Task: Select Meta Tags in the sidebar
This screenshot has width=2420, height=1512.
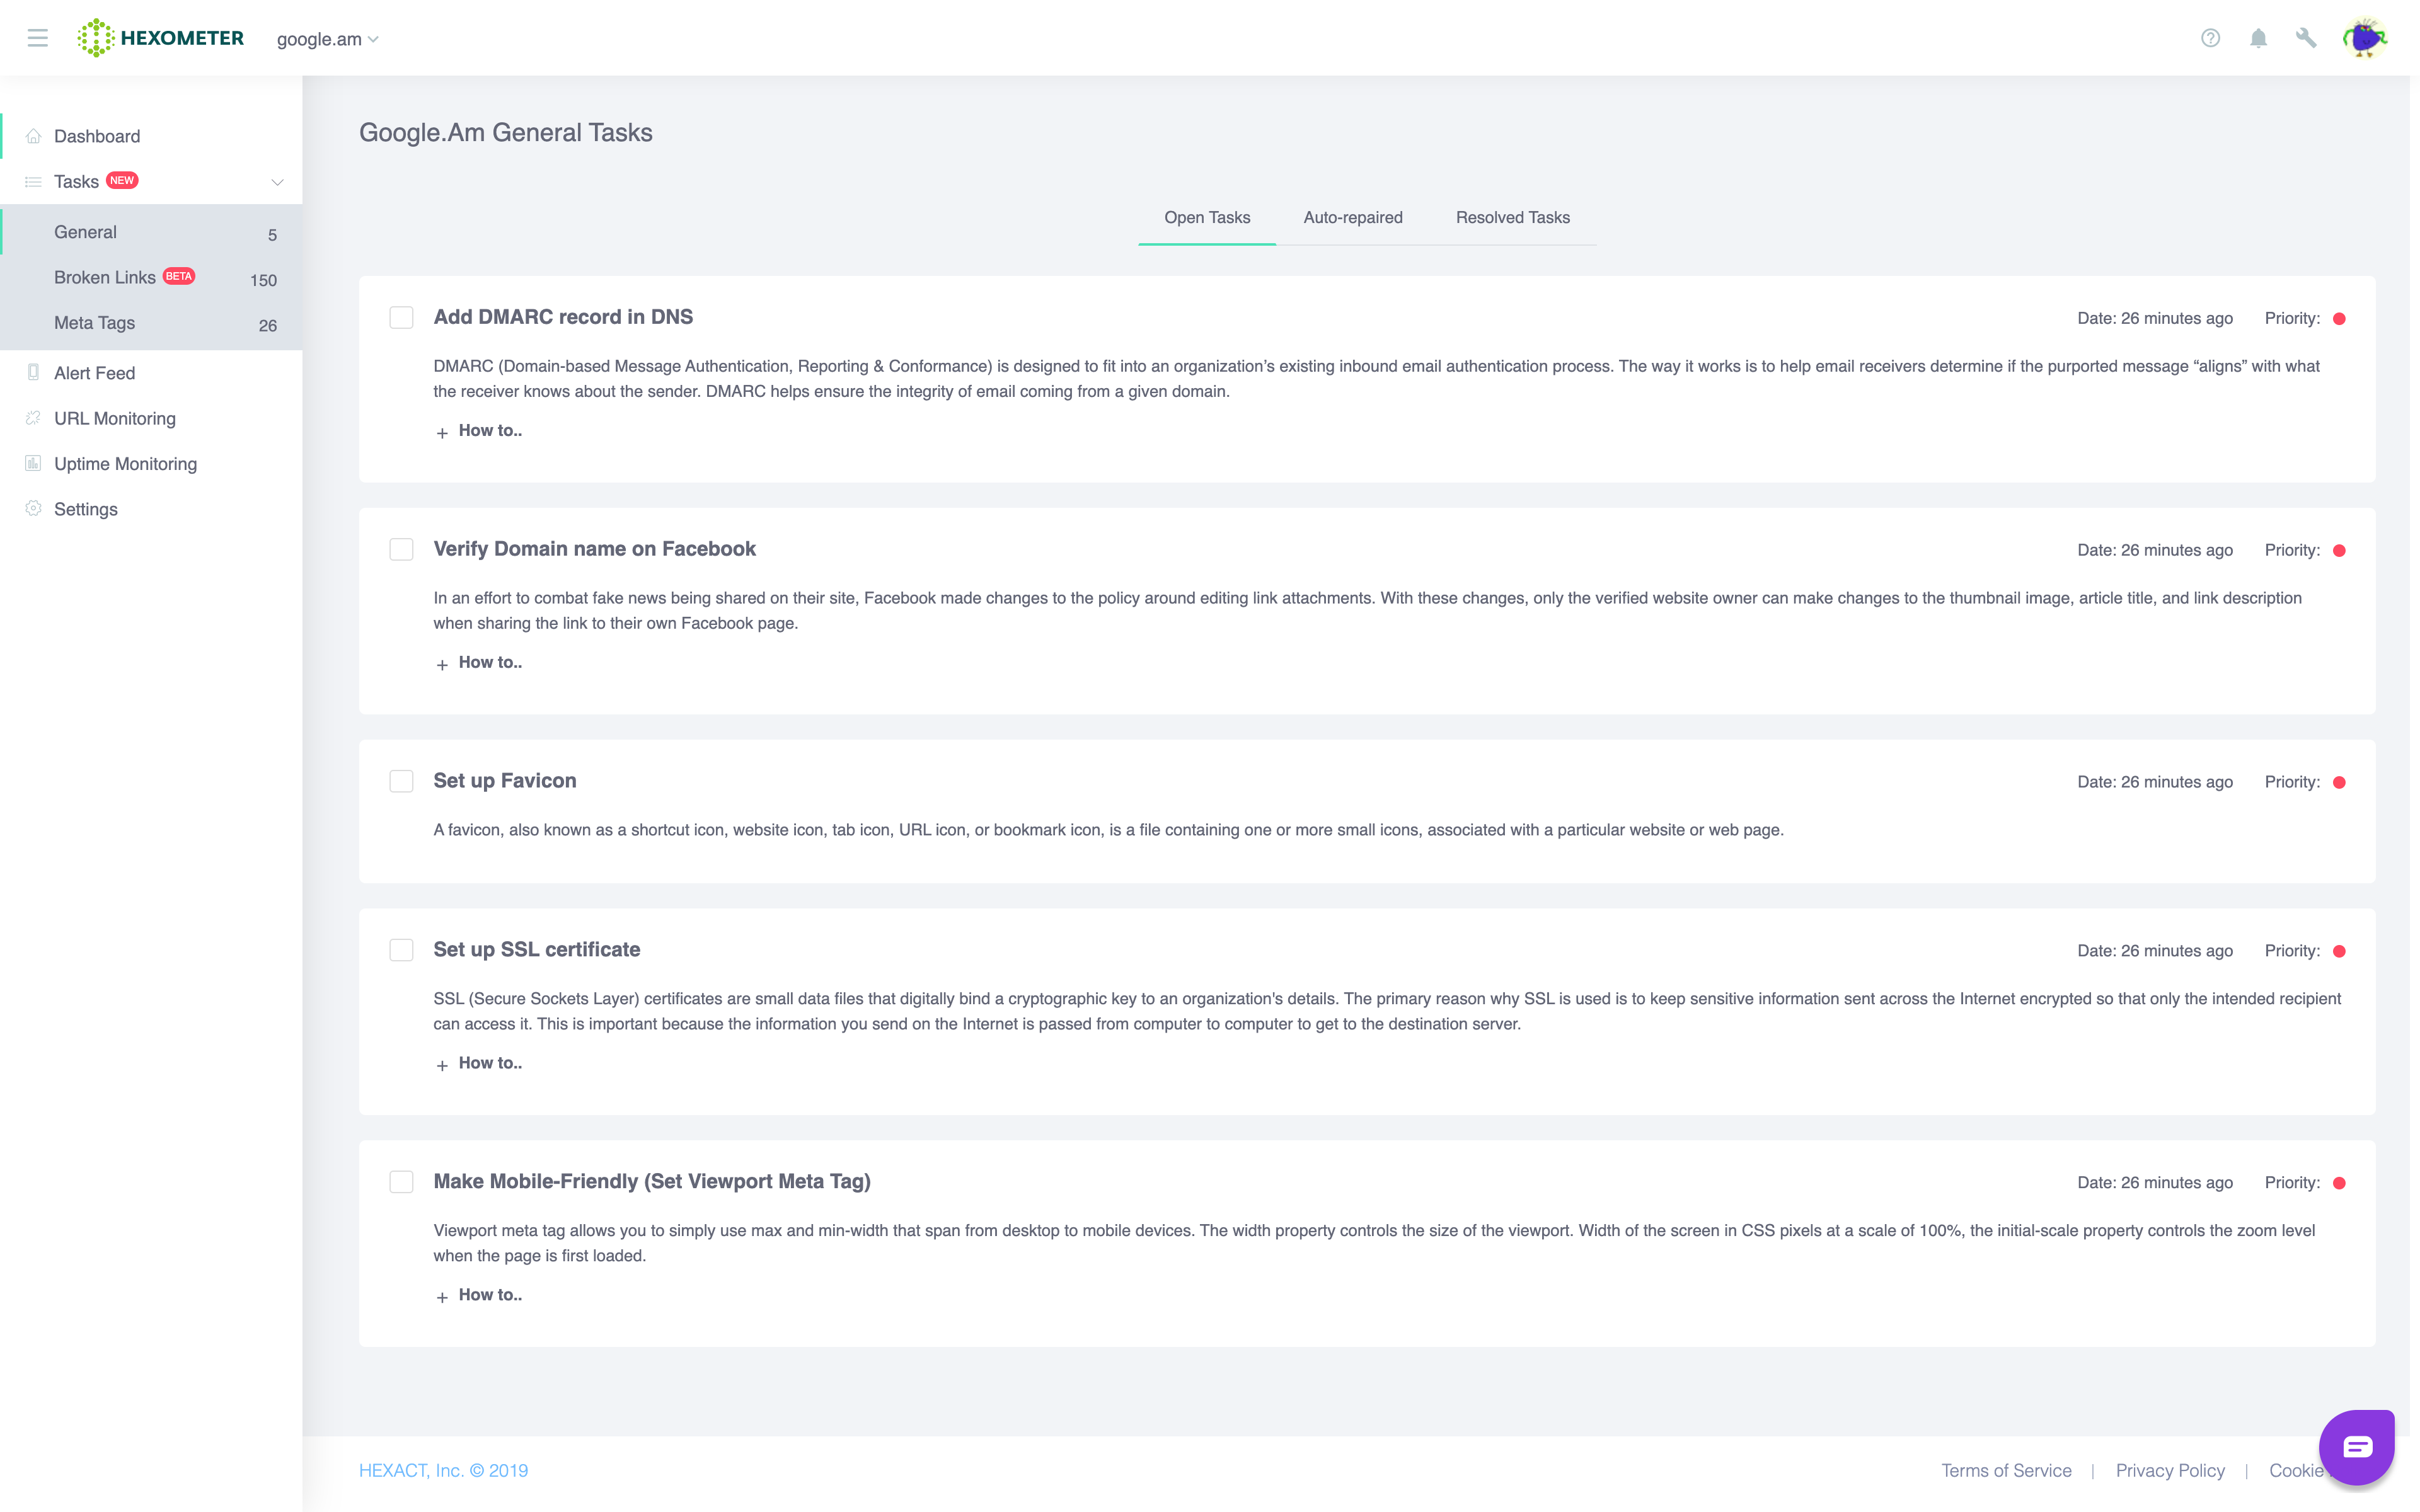Action: 151,323
